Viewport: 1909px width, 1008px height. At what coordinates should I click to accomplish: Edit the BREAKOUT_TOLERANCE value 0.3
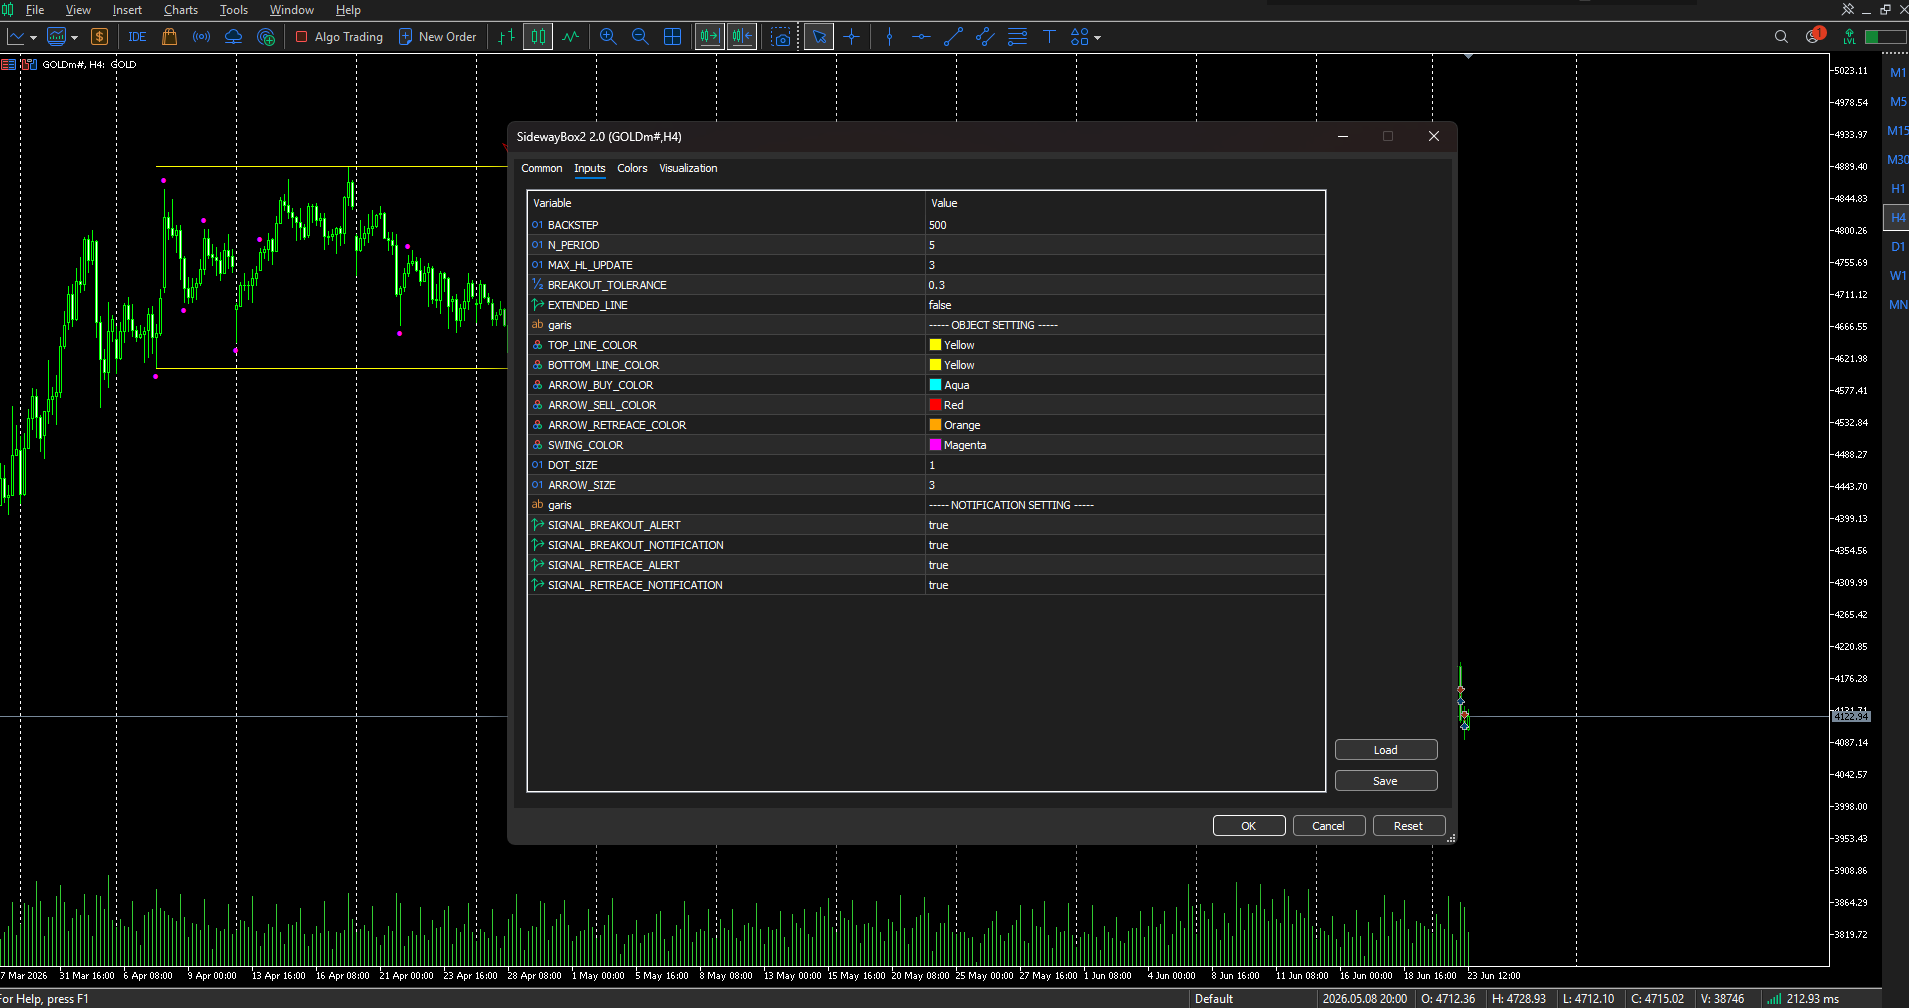point(1125,285)
